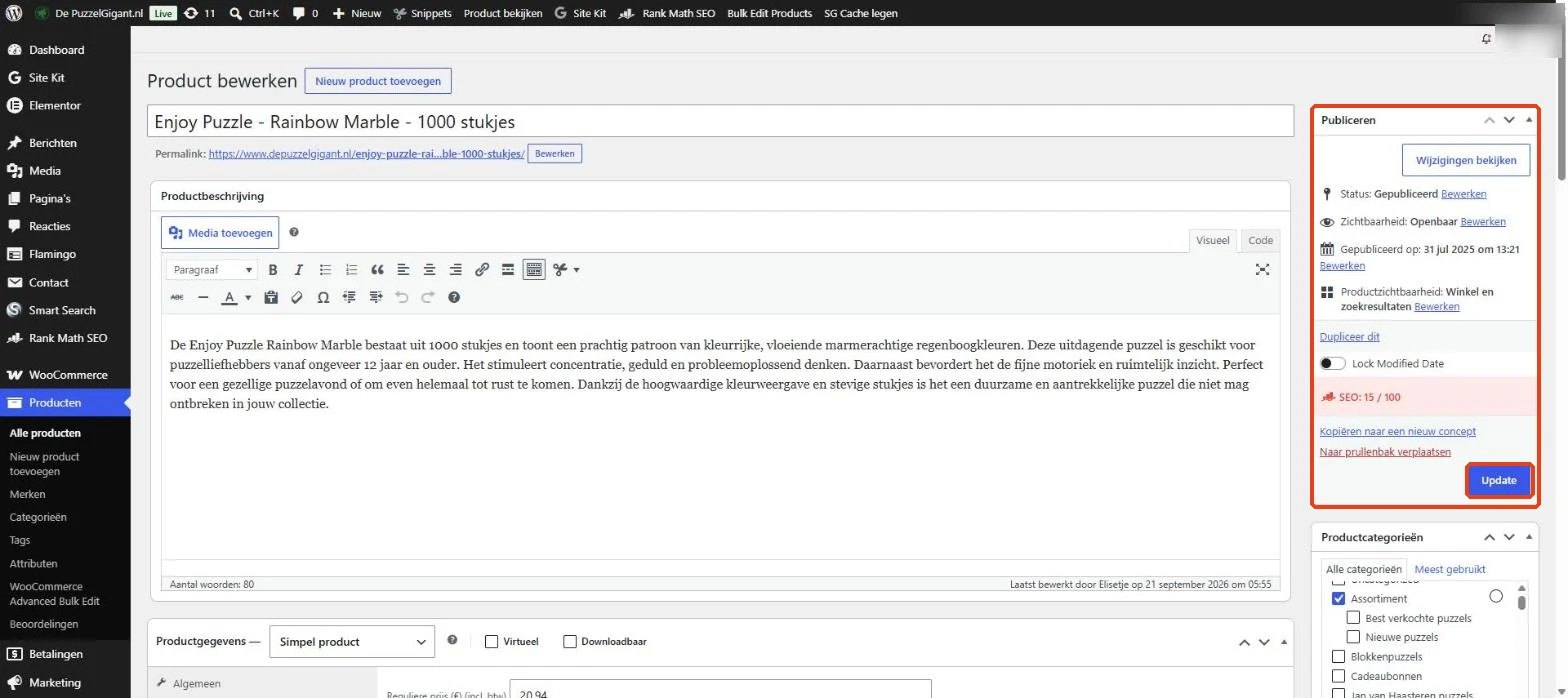Click the SG Cache legen admin bar item
Screen dimensions: 1568x698
click(x=861, y=13)
